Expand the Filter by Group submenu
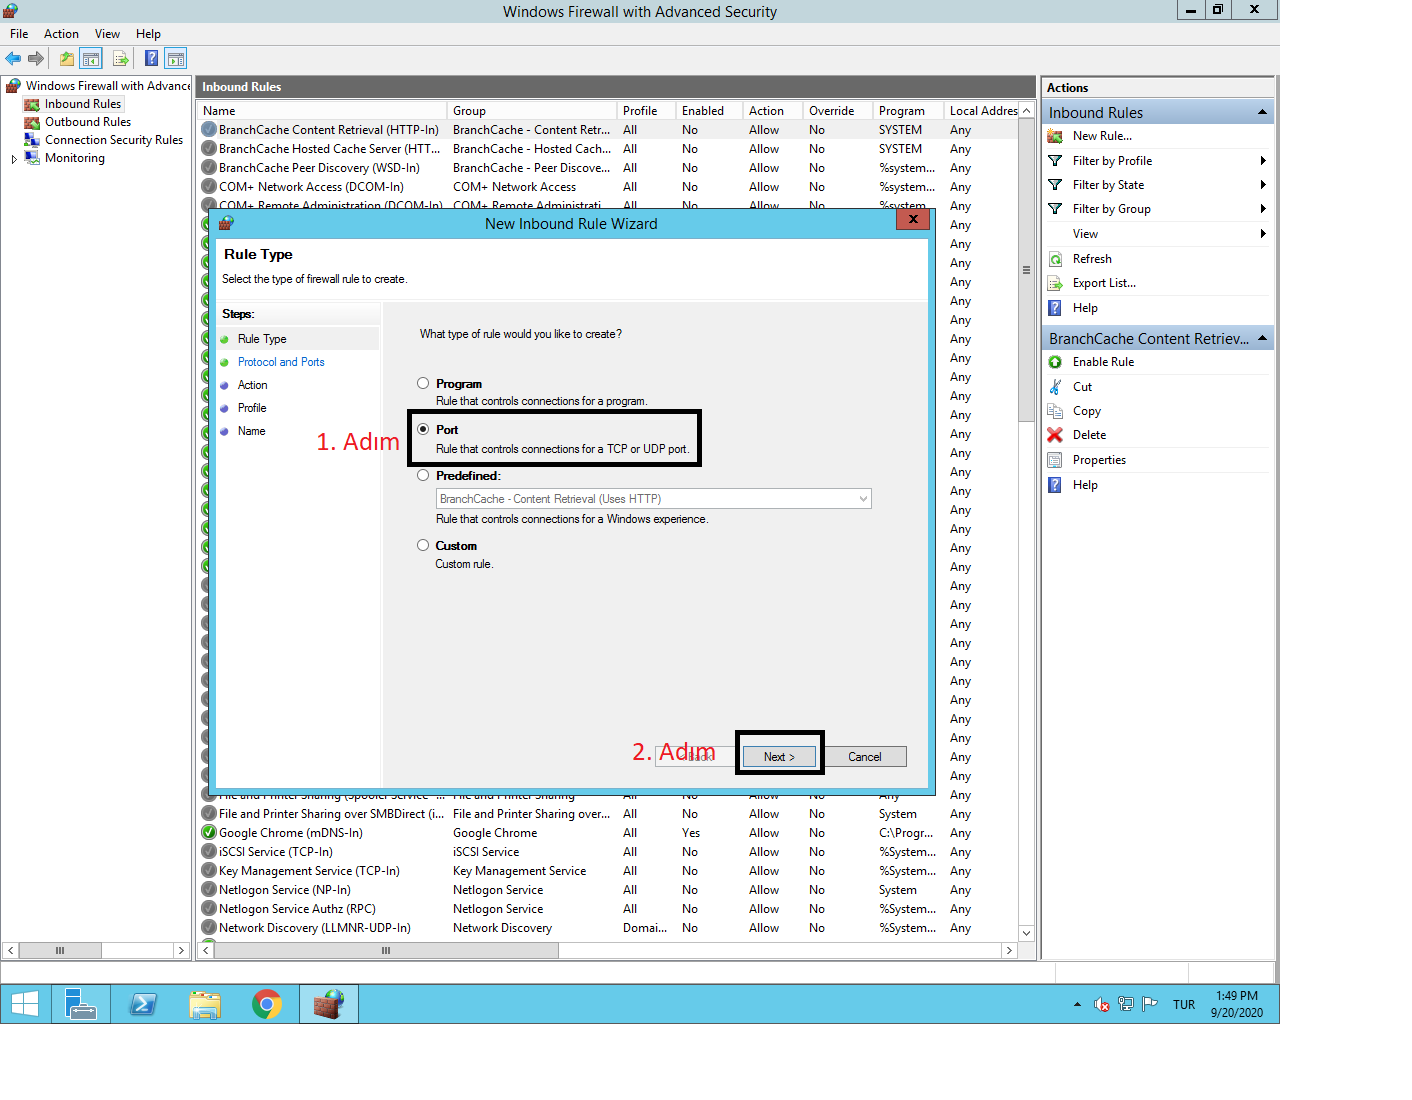This screenshot has width=1412, height=1100. tap(1263, 209)
